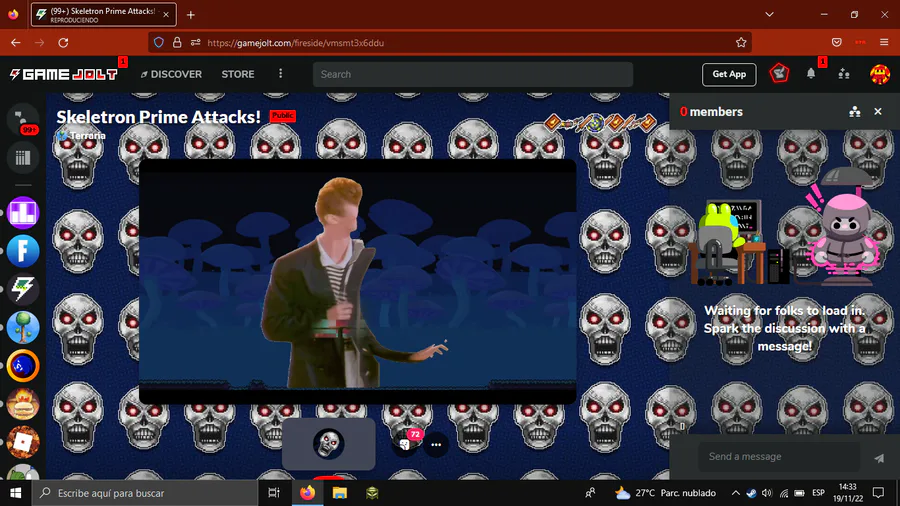Open the list all tabs dropdown
This screenshot has height=506, width=900.
[769, 15]
